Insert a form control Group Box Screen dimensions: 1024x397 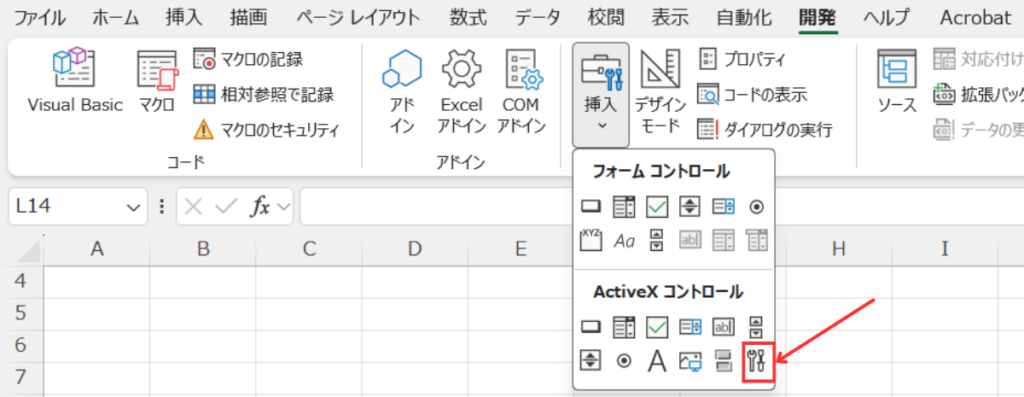pos(590,240)
